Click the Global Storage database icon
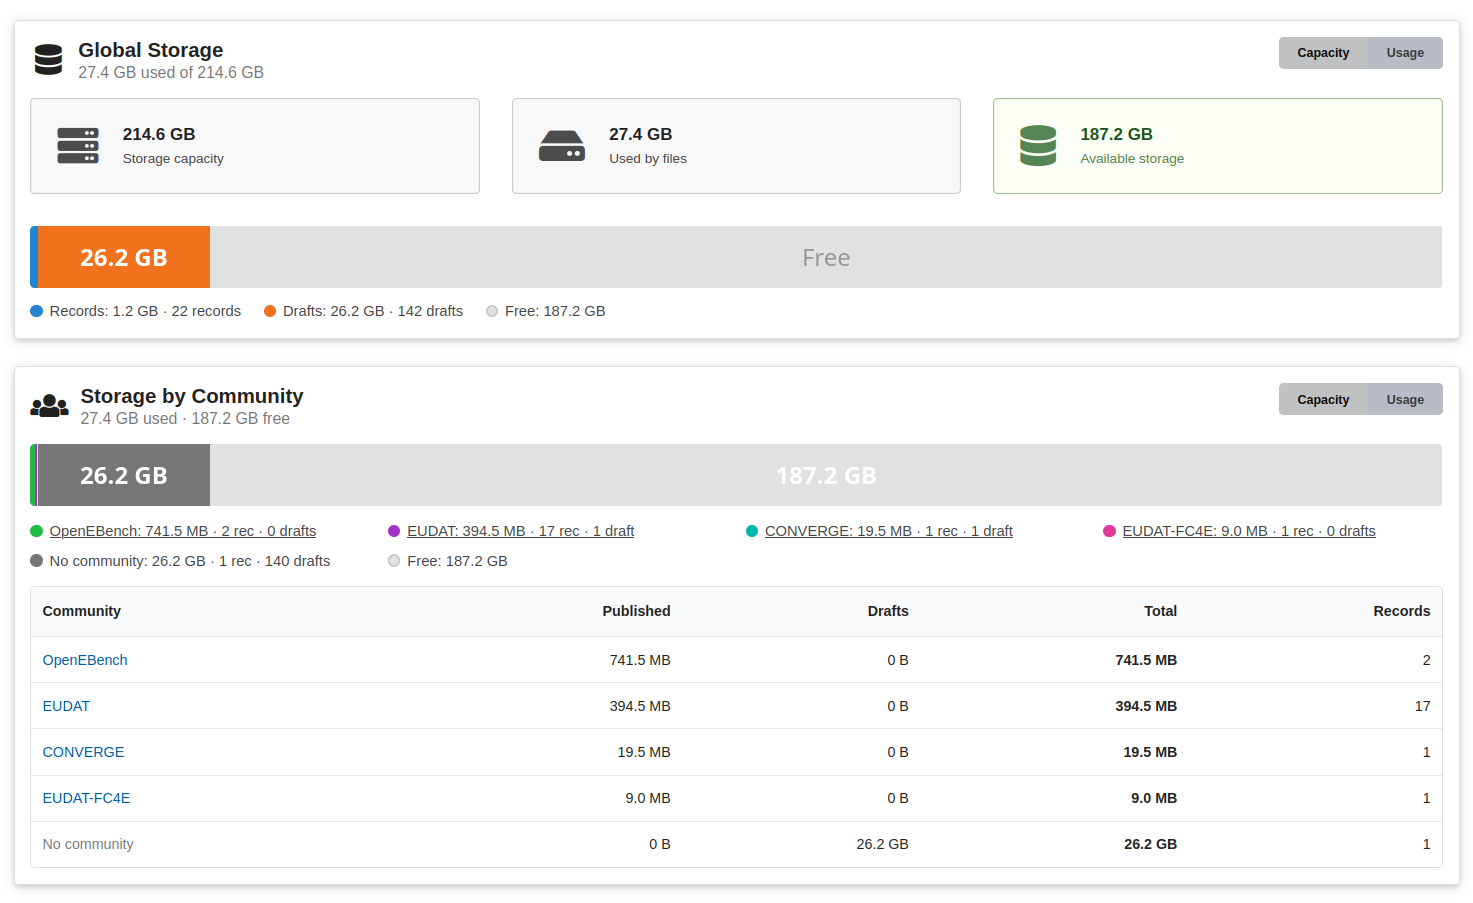1473x903 pixels. coord(48,60)
